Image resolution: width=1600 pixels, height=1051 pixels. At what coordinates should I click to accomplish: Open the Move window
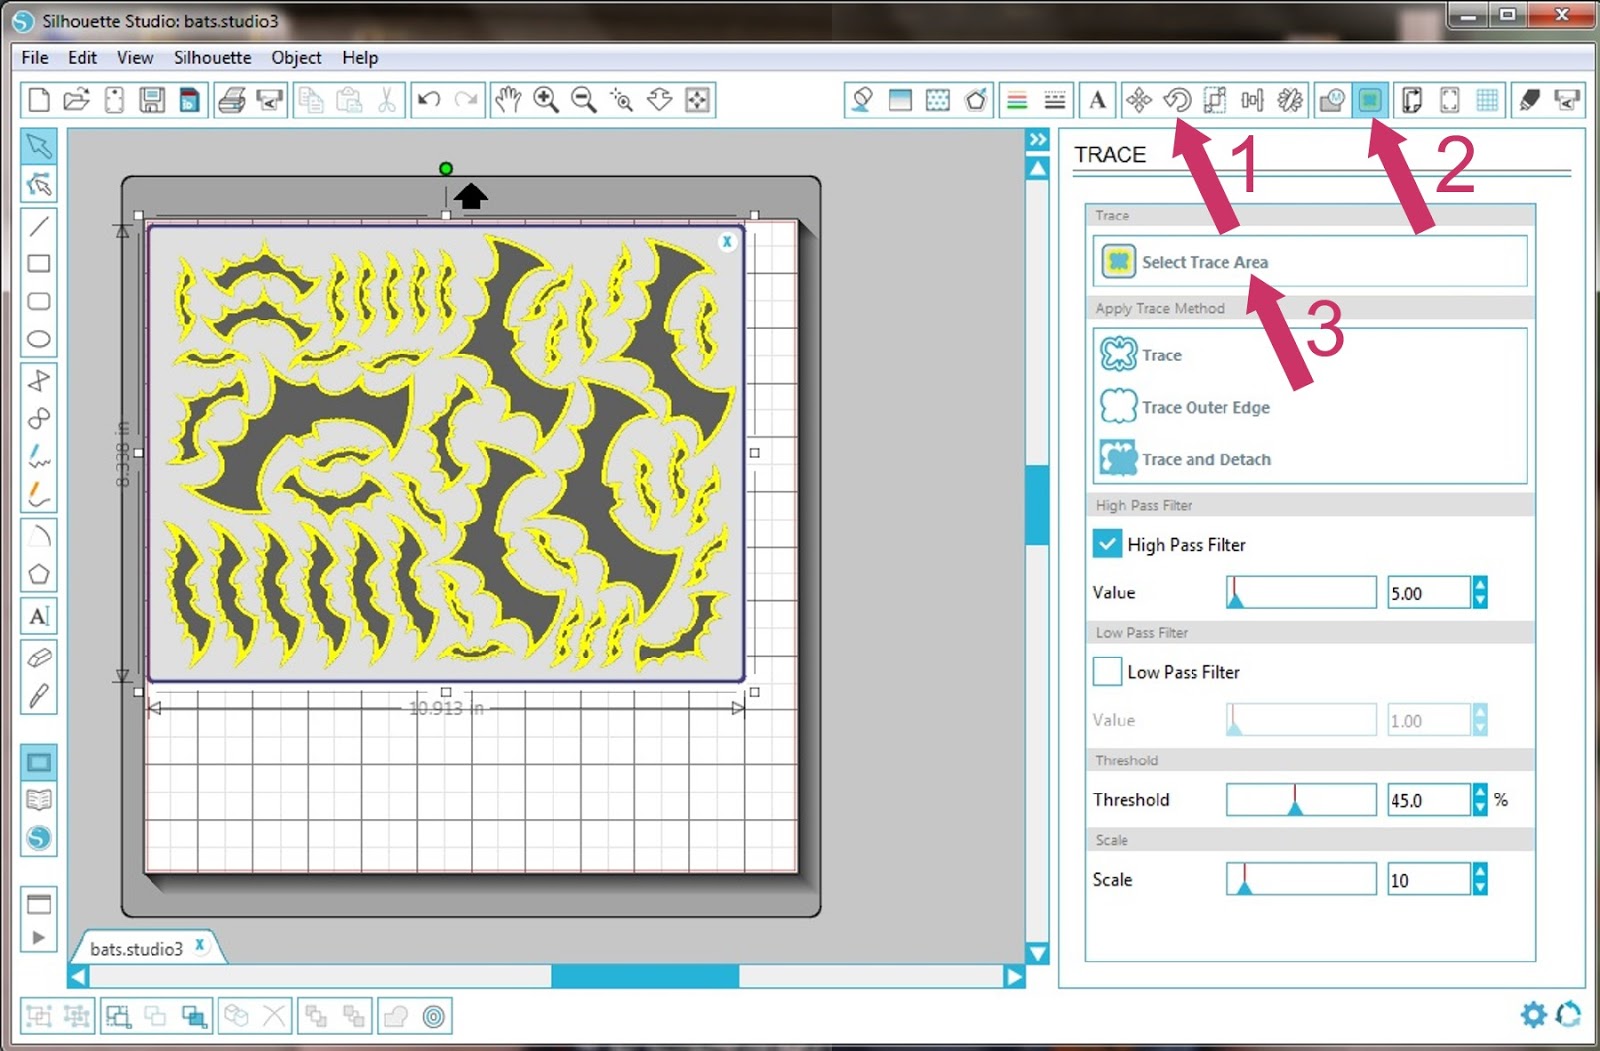(x=1139, y=100)
